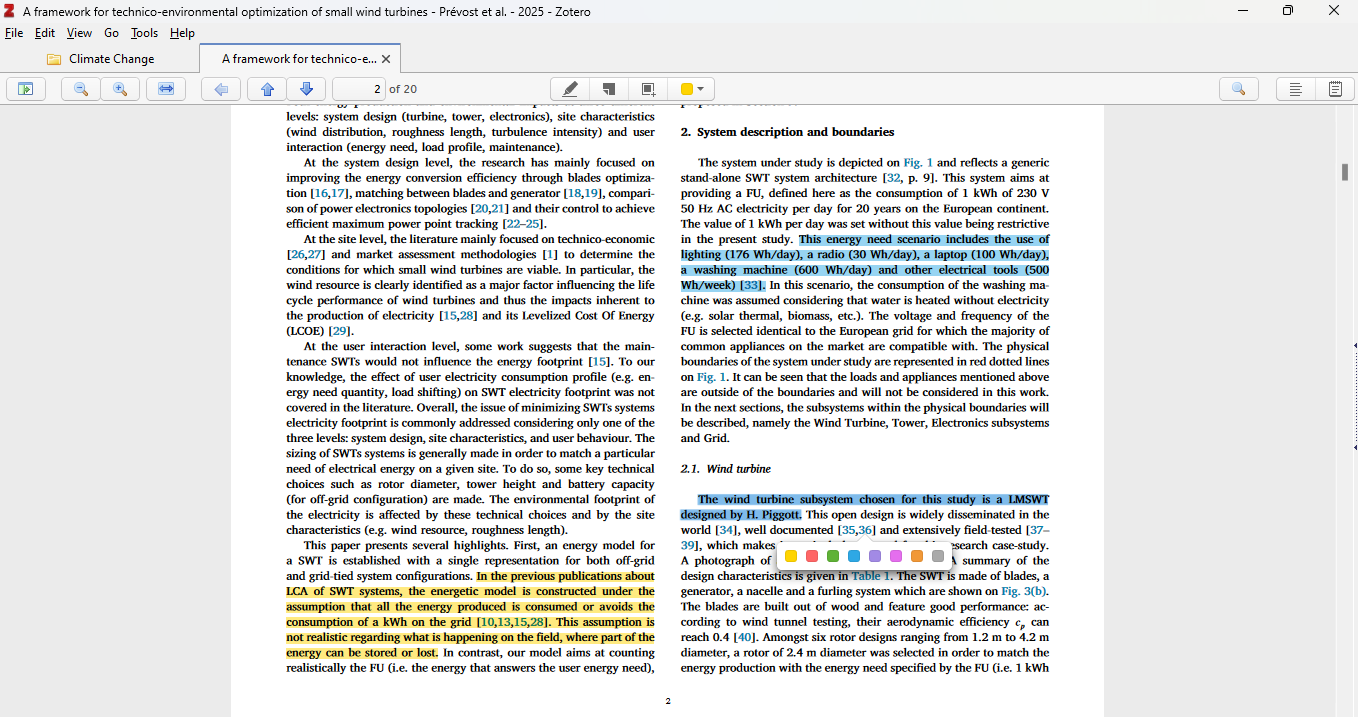Open citation reference [40]
Viewport: 1358px width, 717px height.
pos(743,637)
